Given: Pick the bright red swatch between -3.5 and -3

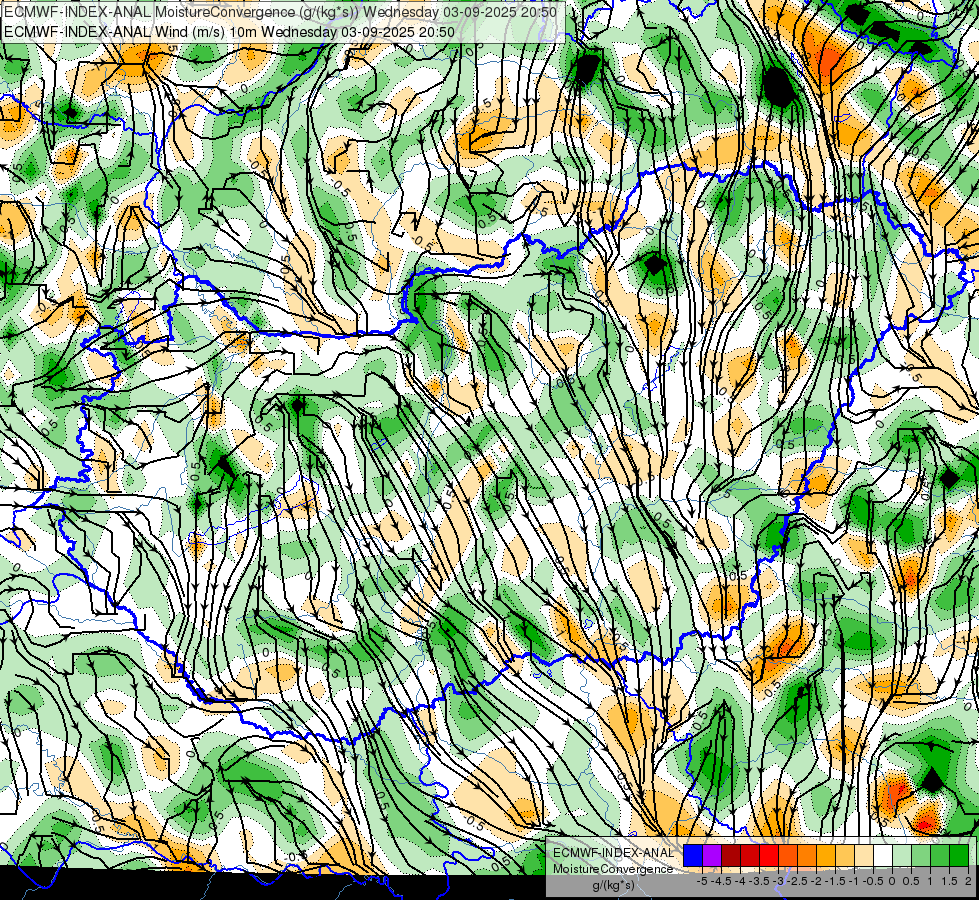Looking at the screenshot, I should coord(769,855).
